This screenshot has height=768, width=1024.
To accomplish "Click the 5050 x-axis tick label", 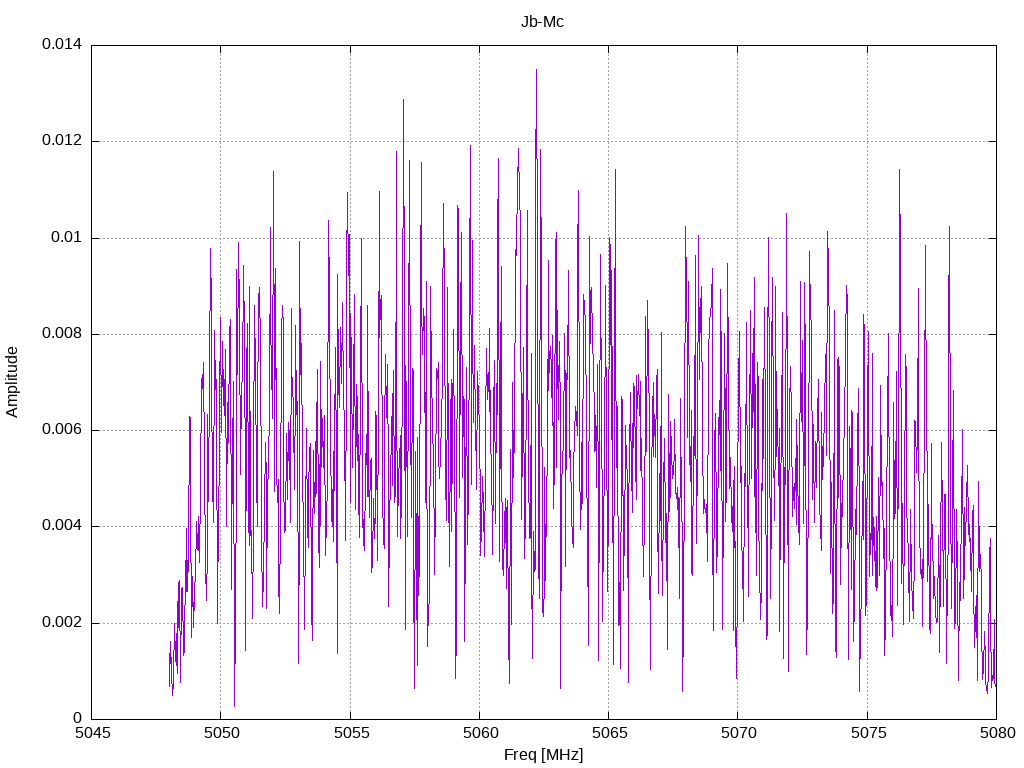I will (222, 733).
